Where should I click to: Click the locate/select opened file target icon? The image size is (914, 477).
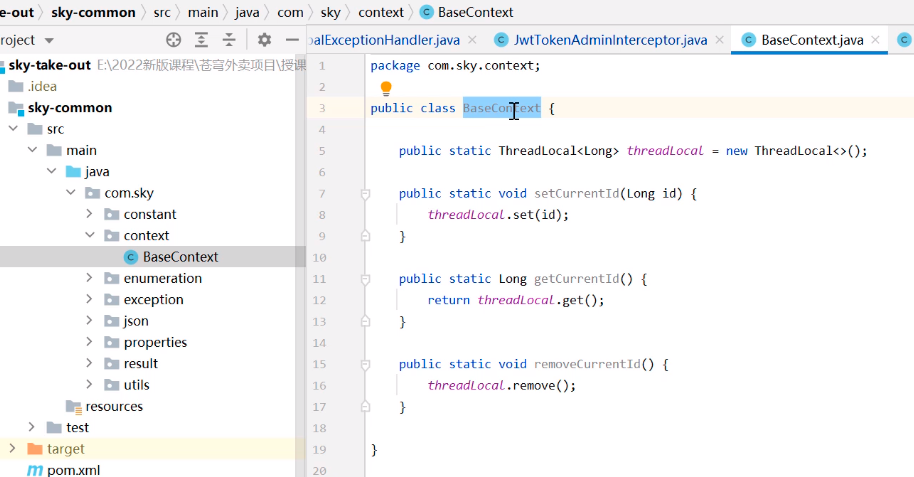[x=174, y=40]
